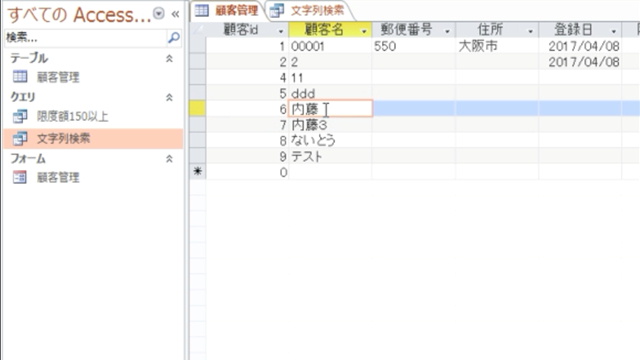This screenshot has width=640, height=360.
Task: Click the second row 2017/04/08 date cell
Action: click(580, 62)
